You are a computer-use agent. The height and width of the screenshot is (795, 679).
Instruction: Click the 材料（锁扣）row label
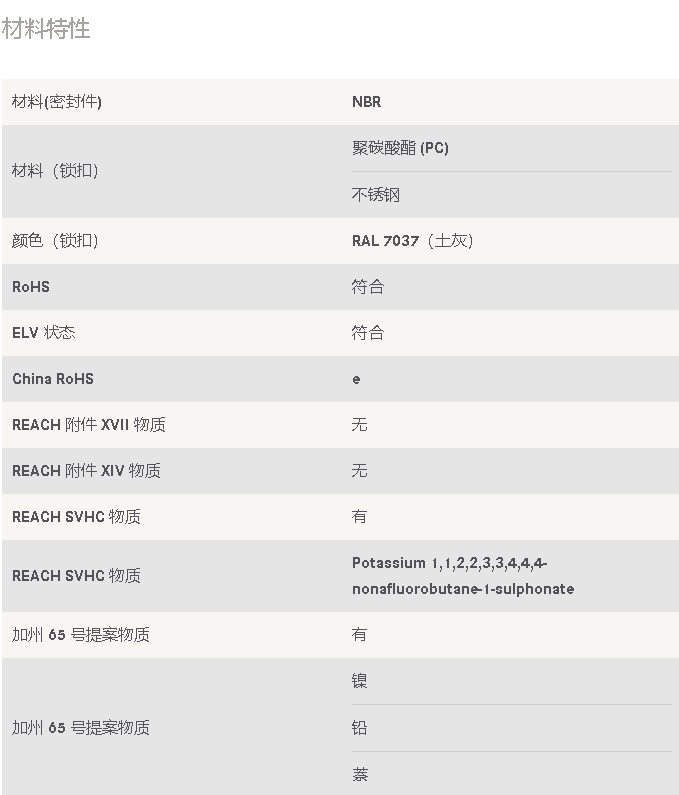tap(57, 171)
